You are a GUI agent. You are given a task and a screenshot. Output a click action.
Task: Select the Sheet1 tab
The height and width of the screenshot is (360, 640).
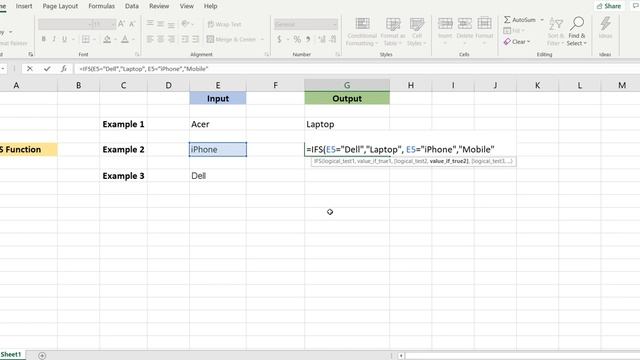point(11,354)
